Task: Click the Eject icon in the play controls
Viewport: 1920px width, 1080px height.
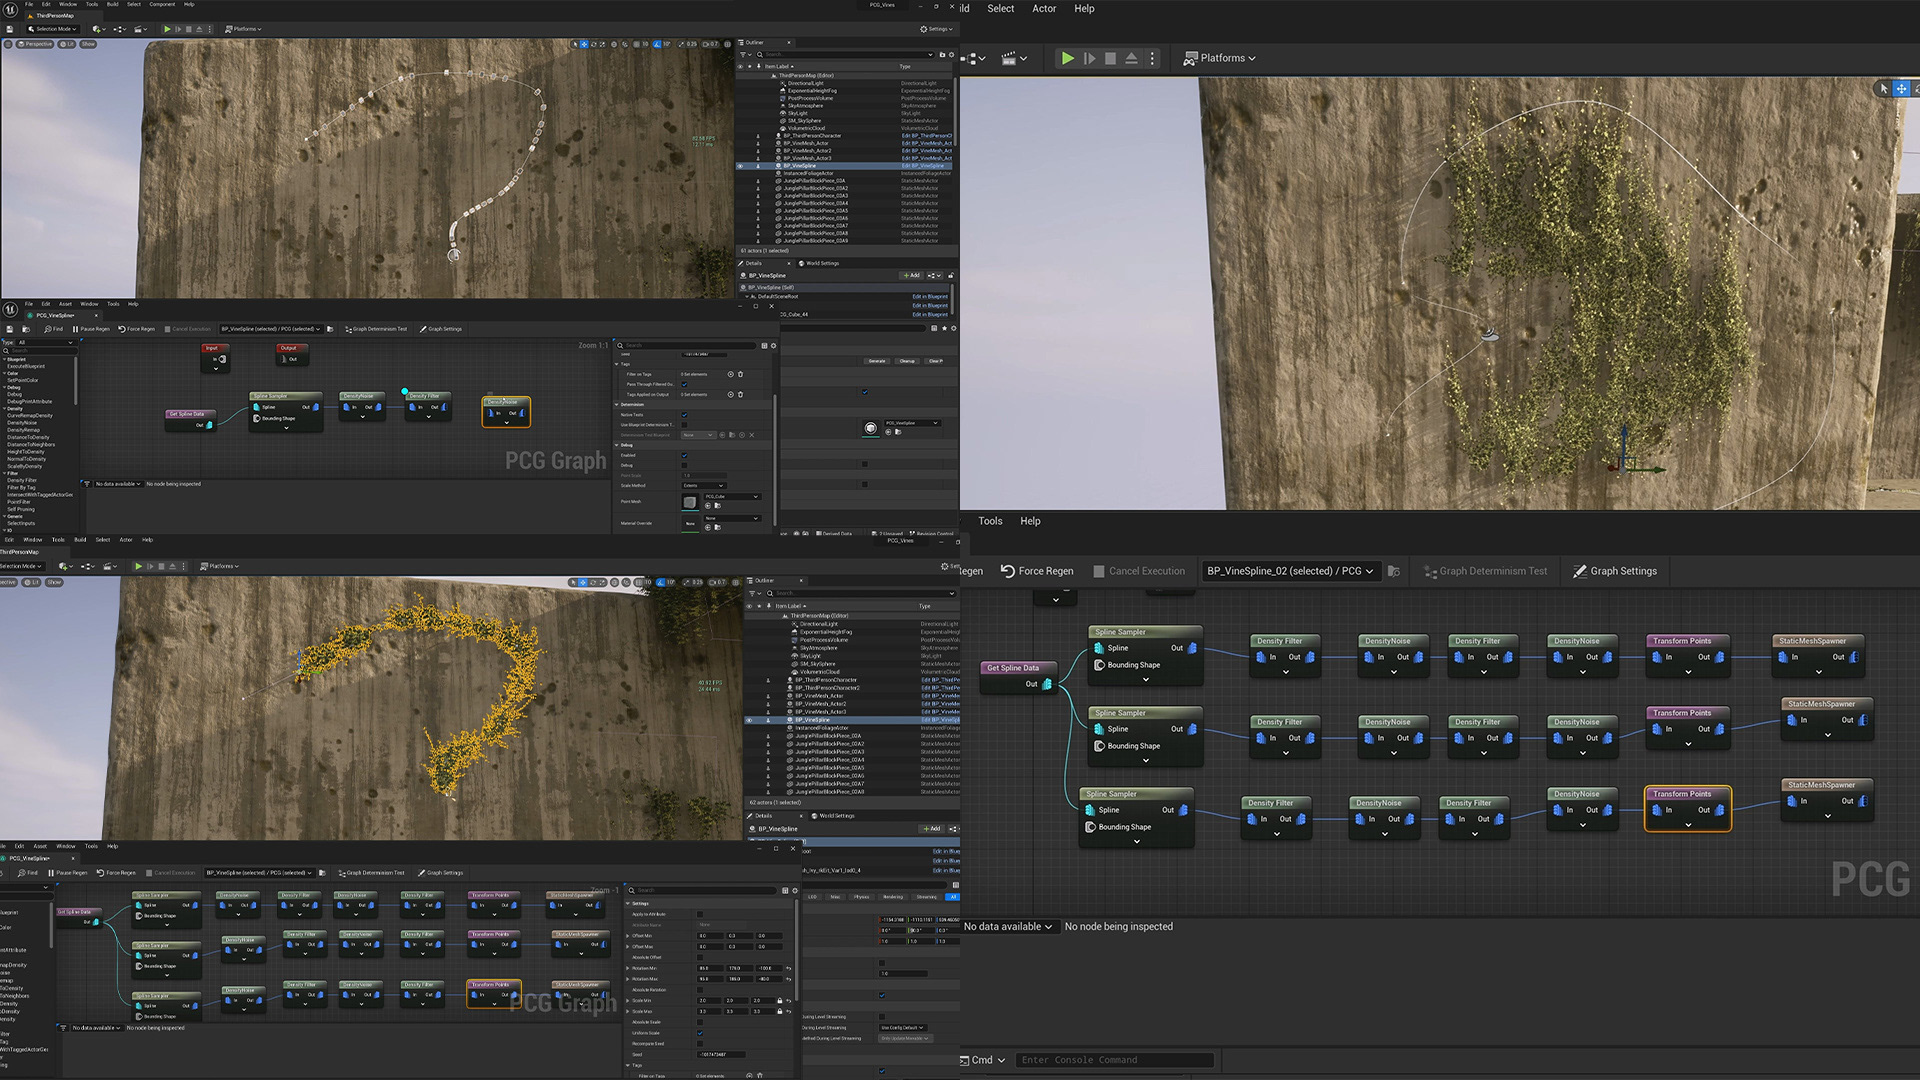Action: (x=1131, y=59)
